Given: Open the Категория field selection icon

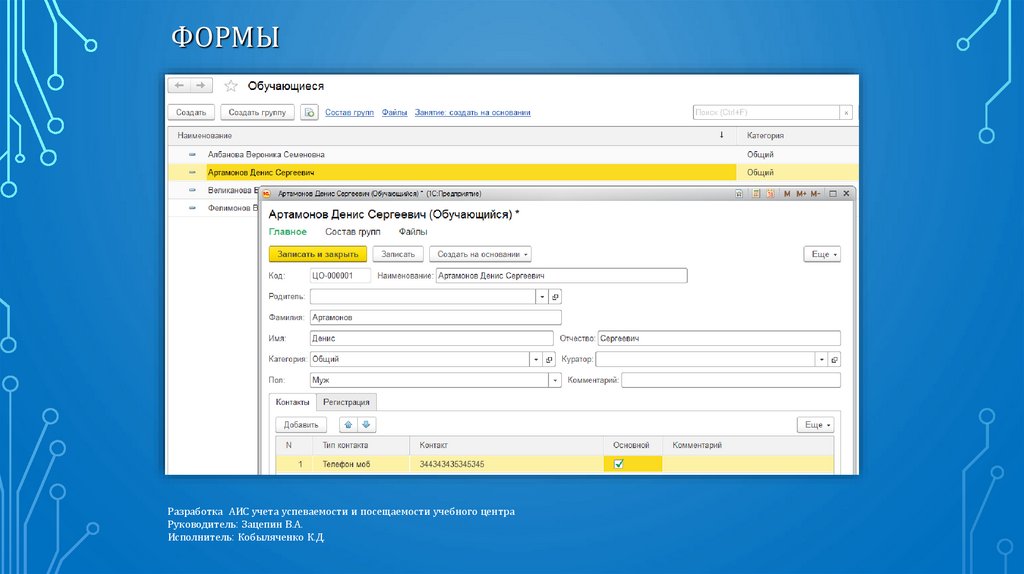Looking at the screenshot, I should click(x=549, y=359).
